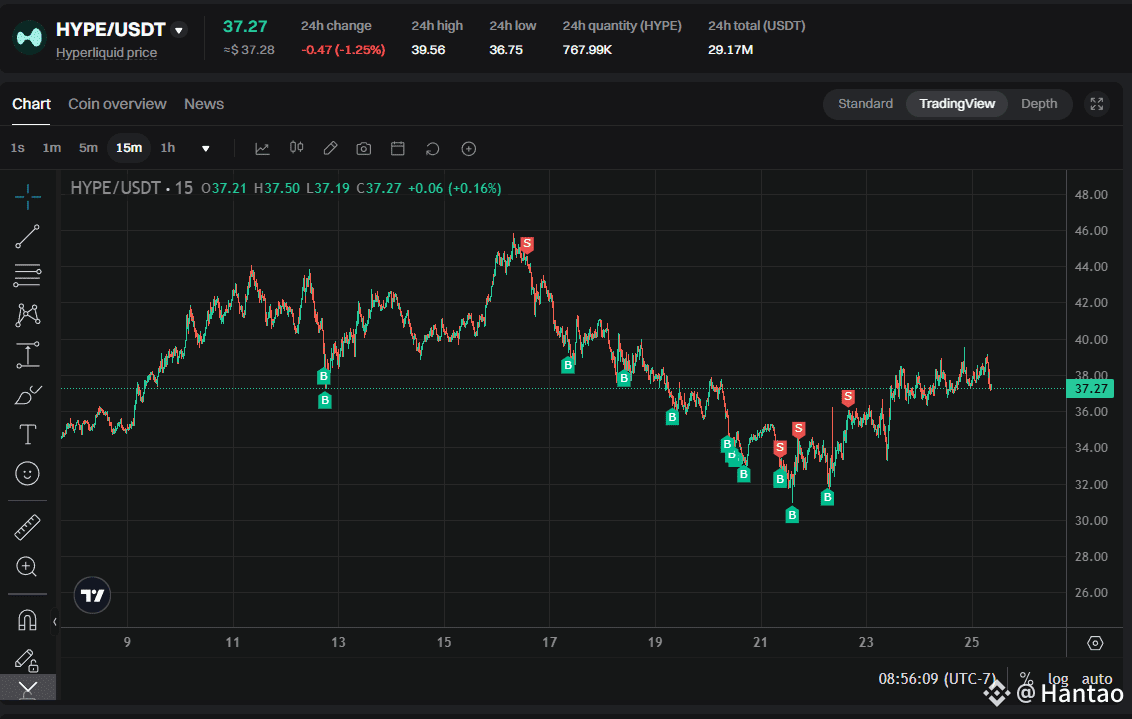Click the HYPE/USDT · 15 chart legend title

(x=131, y=188)
